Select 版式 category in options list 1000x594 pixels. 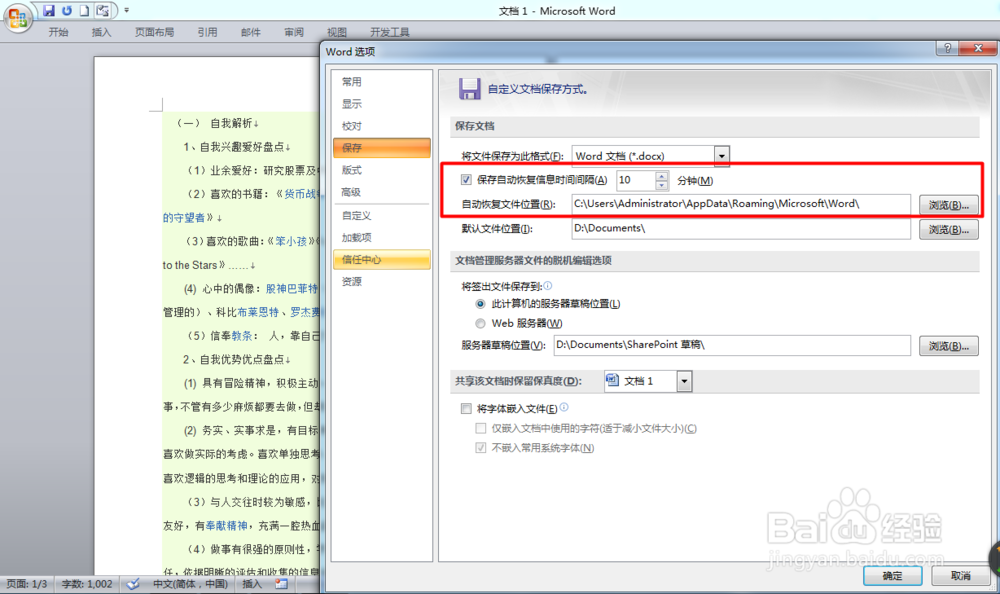coord(381,170)
